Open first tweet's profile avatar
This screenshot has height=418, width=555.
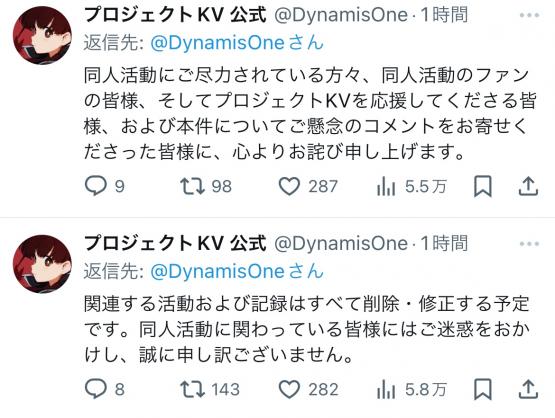(x=42, y=35)
